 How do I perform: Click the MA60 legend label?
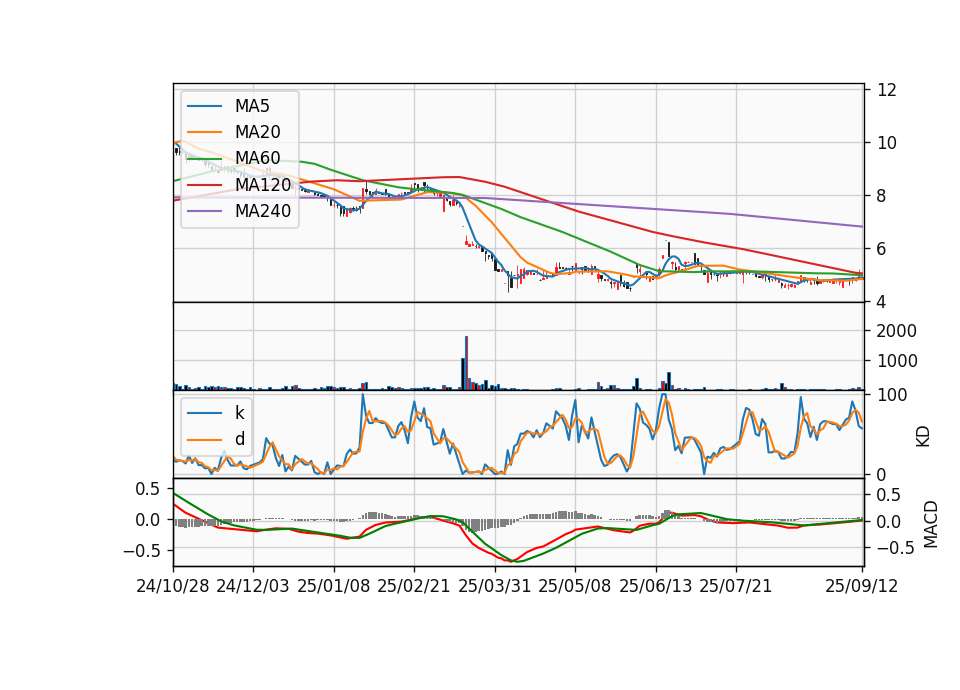point(257,158)
